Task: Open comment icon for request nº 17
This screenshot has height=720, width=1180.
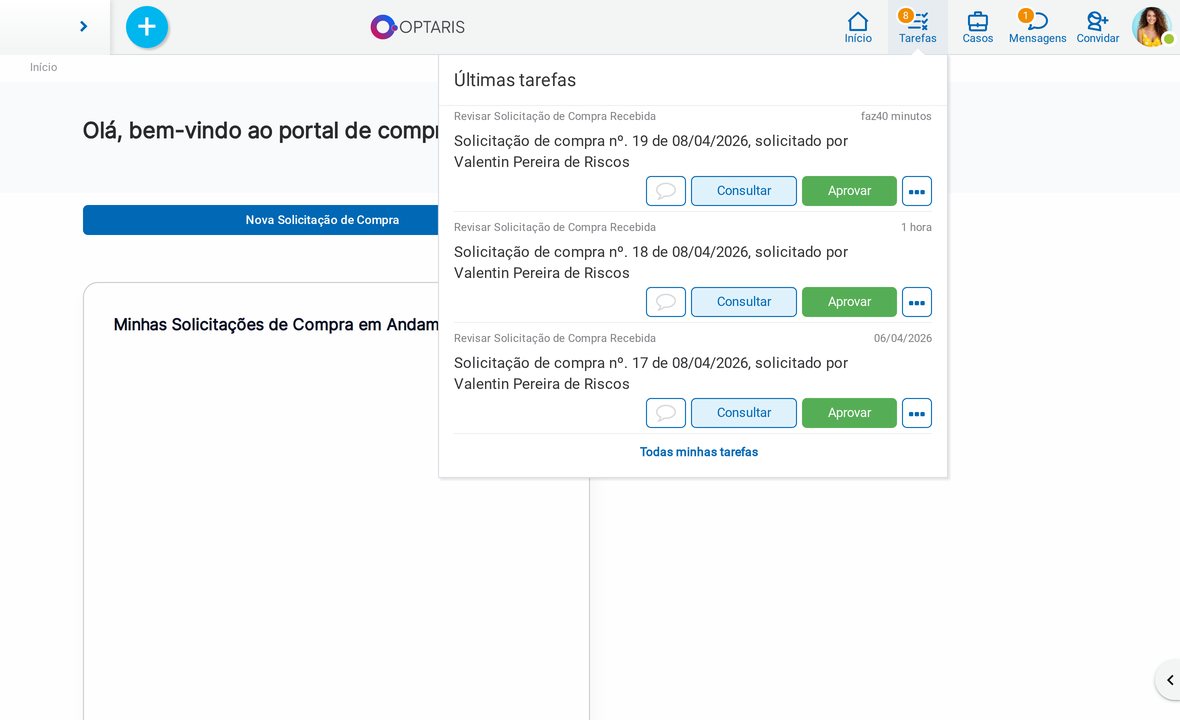Action: coord(666,413)
